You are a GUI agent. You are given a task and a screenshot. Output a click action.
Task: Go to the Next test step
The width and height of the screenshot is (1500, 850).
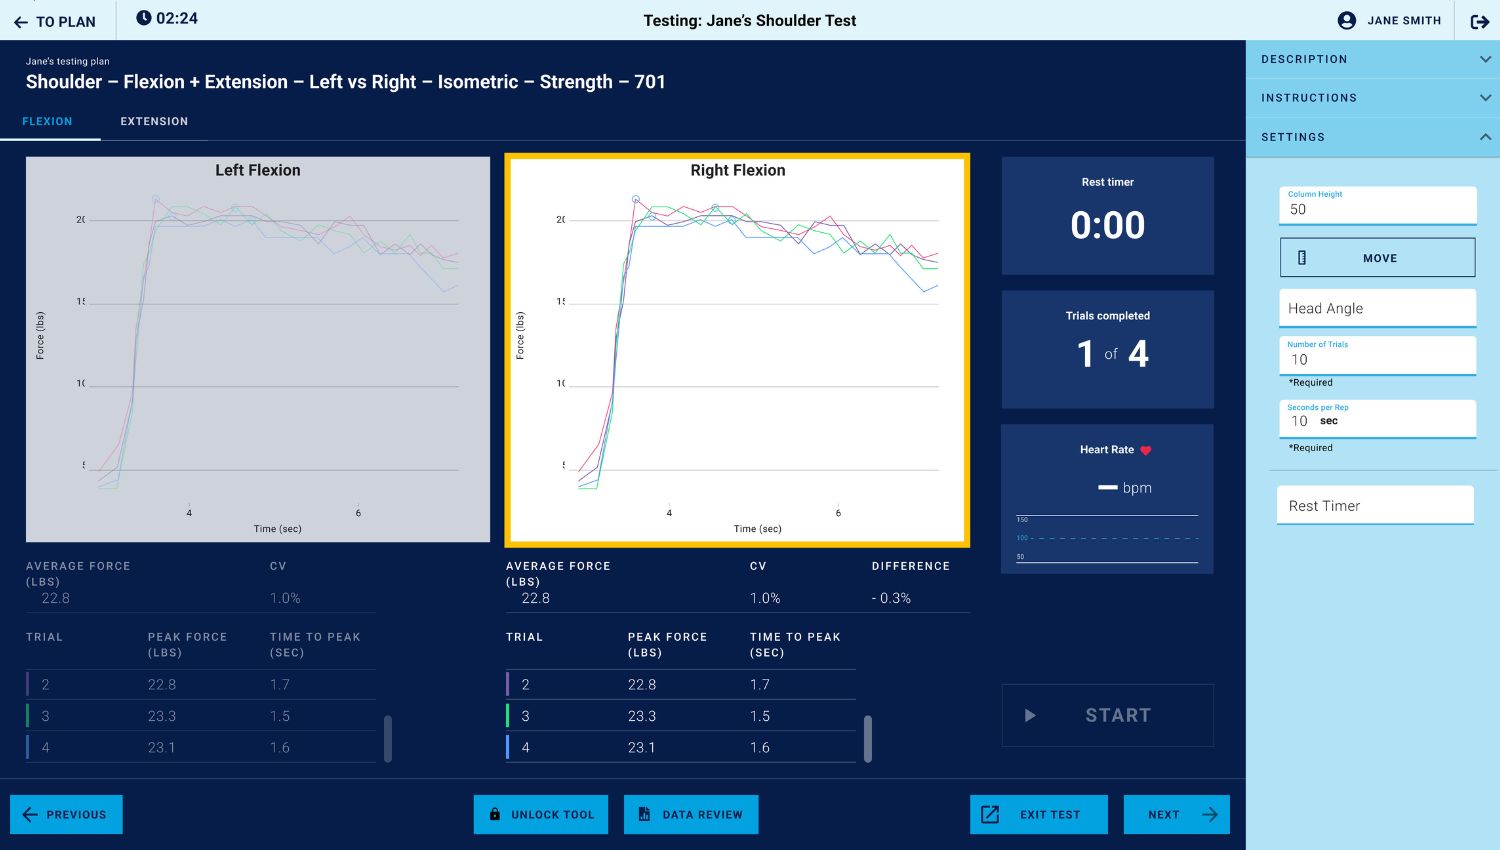click(1176, 814)
